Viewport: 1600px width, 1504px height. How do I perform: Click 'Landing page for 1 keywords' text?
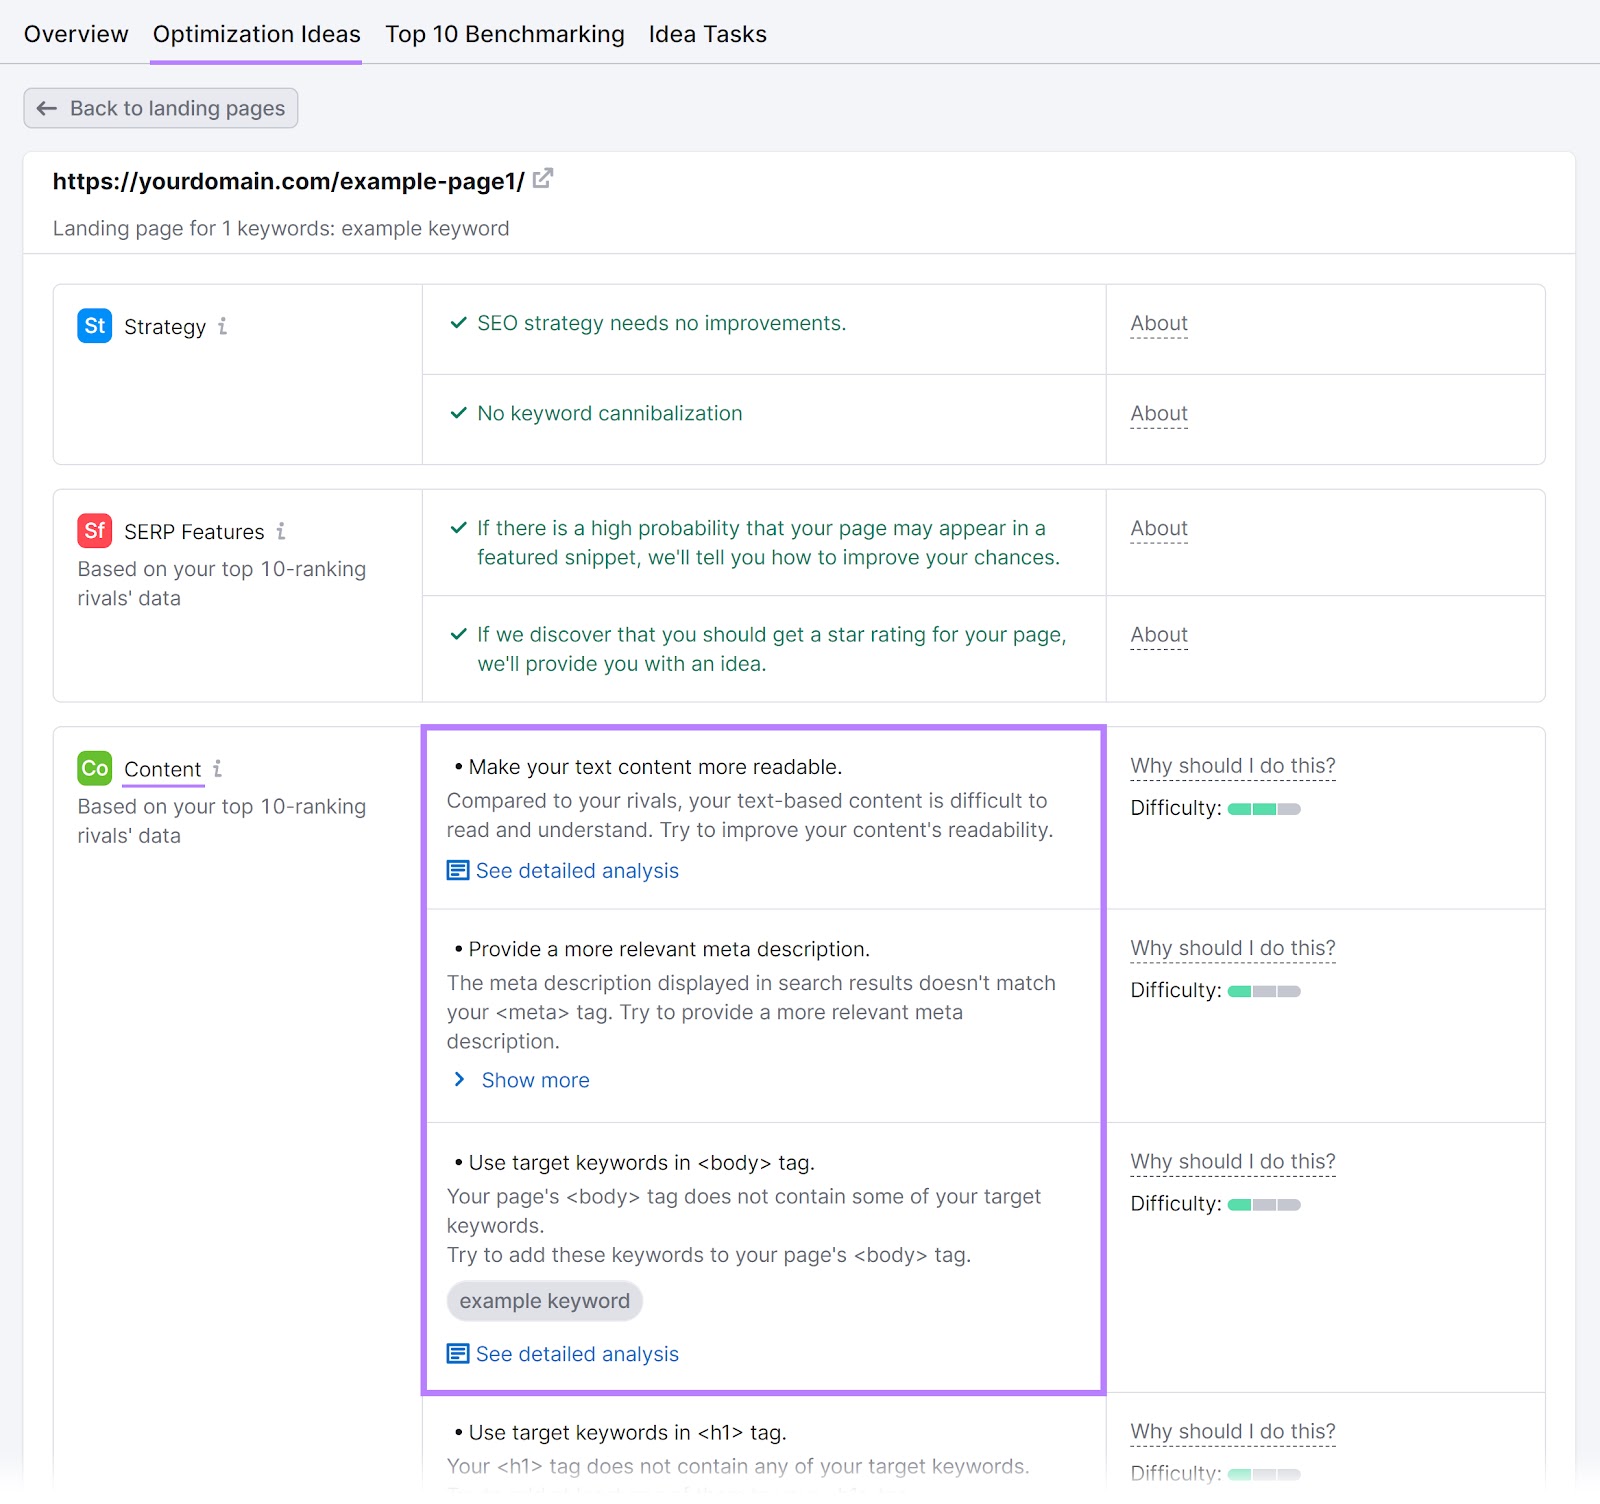[x=193, y=228]
